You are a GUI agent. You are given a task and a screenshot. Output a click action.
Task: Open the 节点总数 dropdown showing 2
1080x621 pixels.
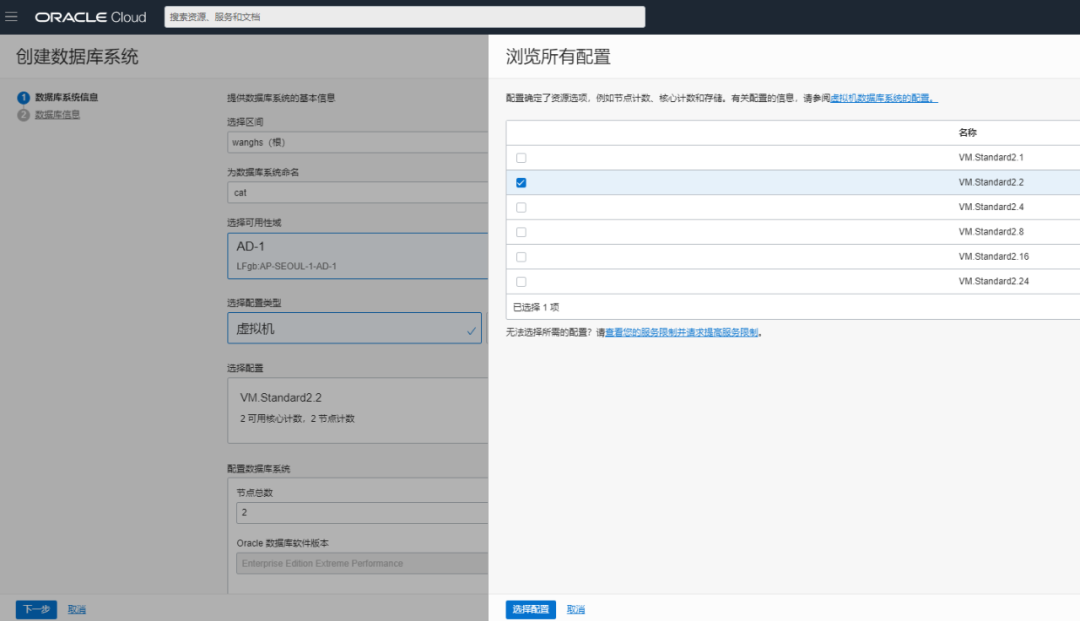pos(362,512)
